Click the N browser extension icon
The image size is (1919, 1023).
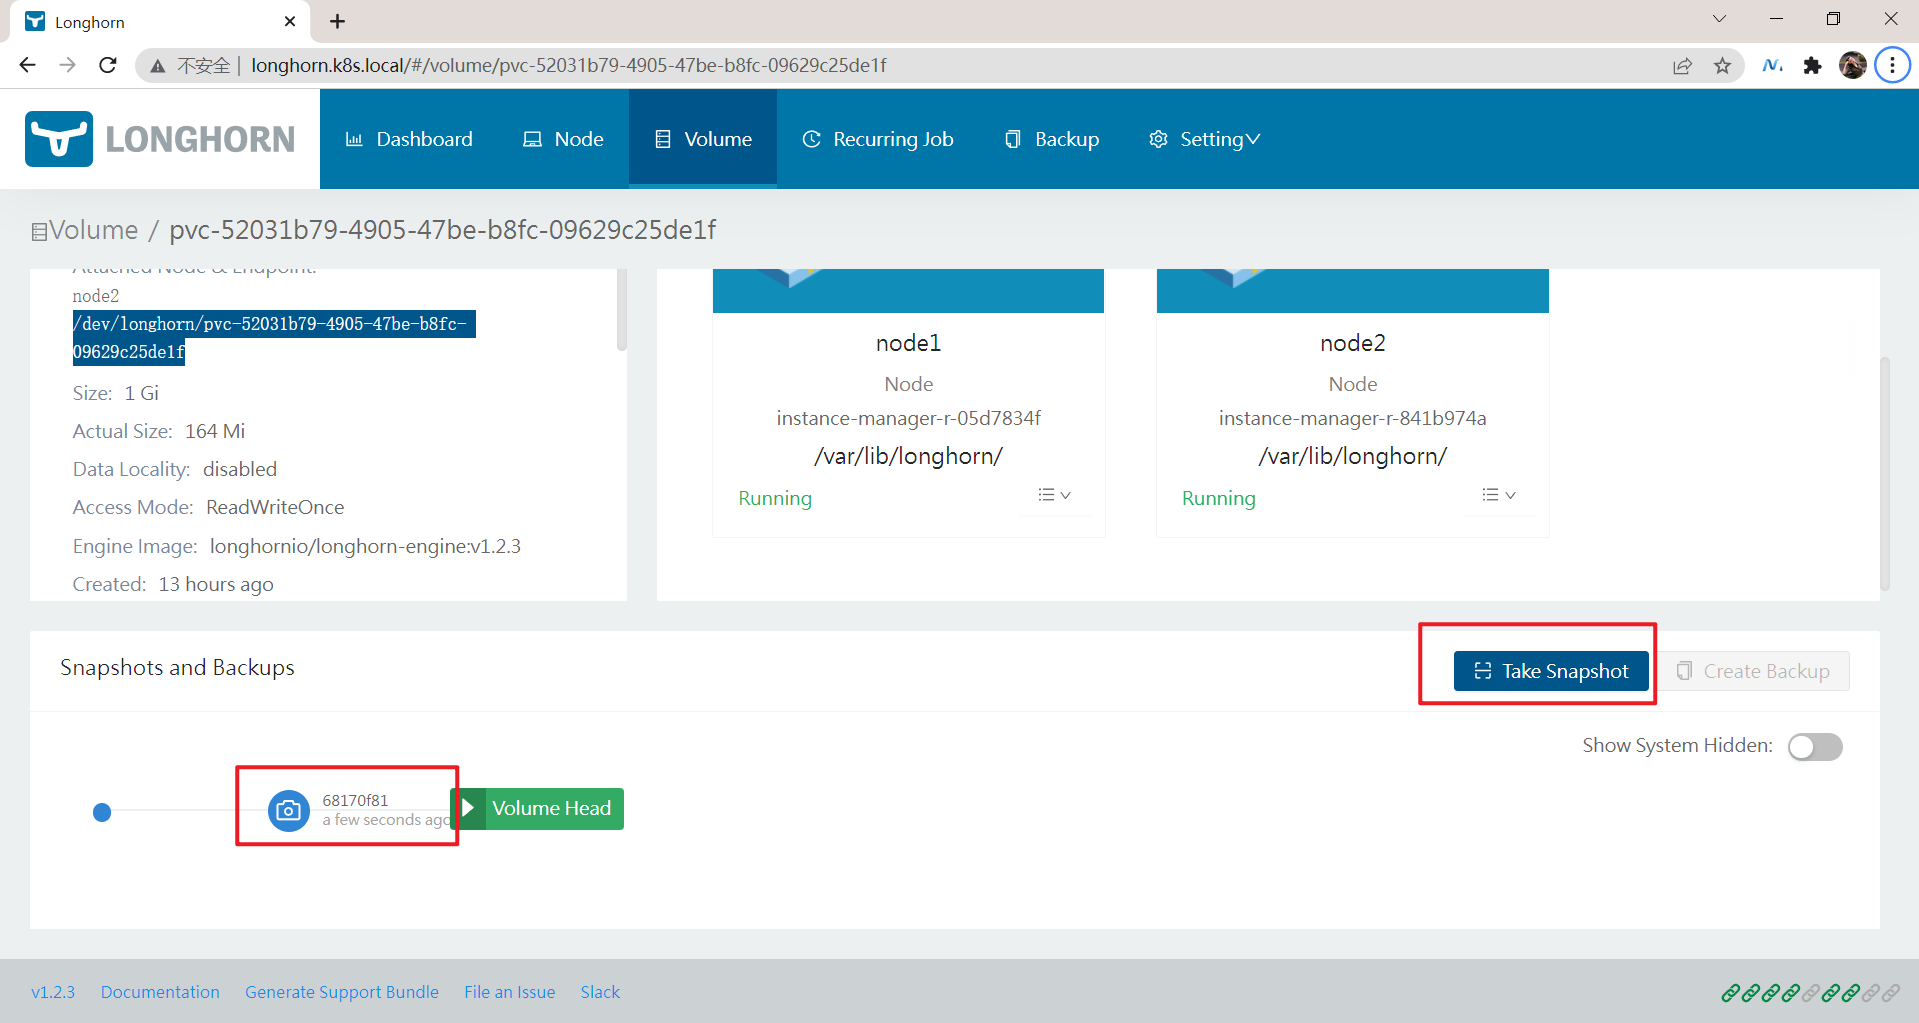pos(1772,66)
